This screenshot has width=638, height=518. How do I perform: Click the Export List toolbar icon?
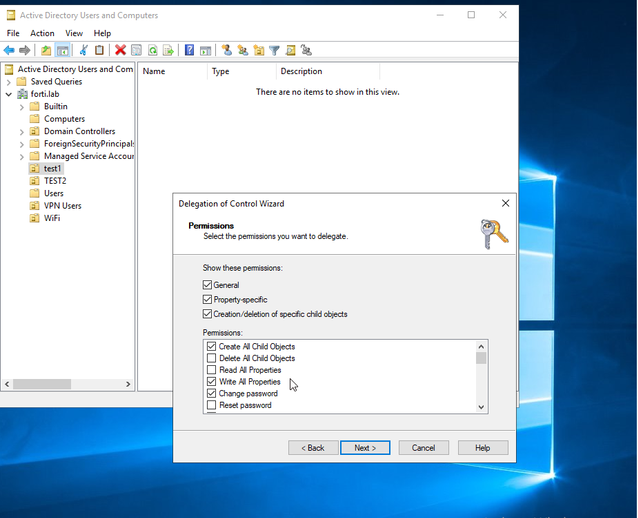point(168,50)
